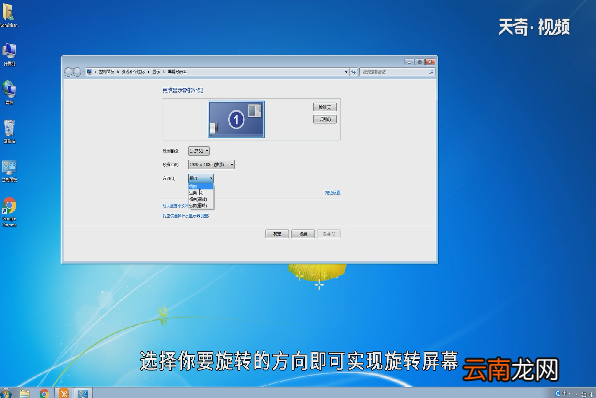Image resolution: width=596 pixels, height=398 pixels.
Task: Expand the address bar history arrow
Action: (x=346, y=72)
